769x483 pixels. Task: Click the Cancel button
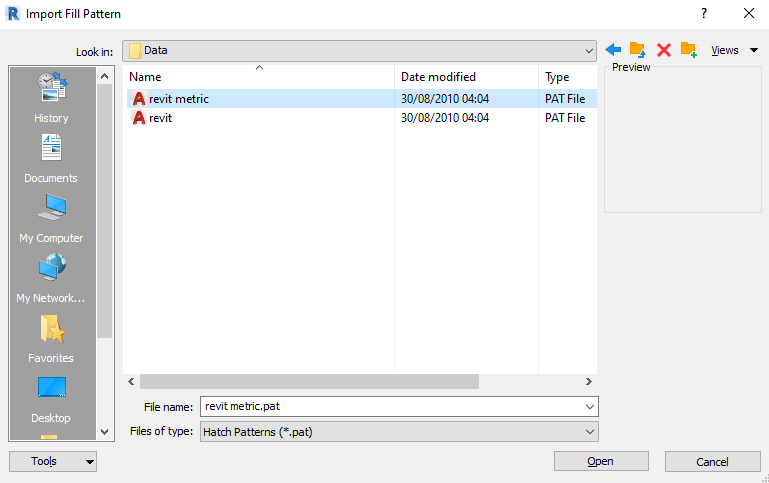coord(713,461)
